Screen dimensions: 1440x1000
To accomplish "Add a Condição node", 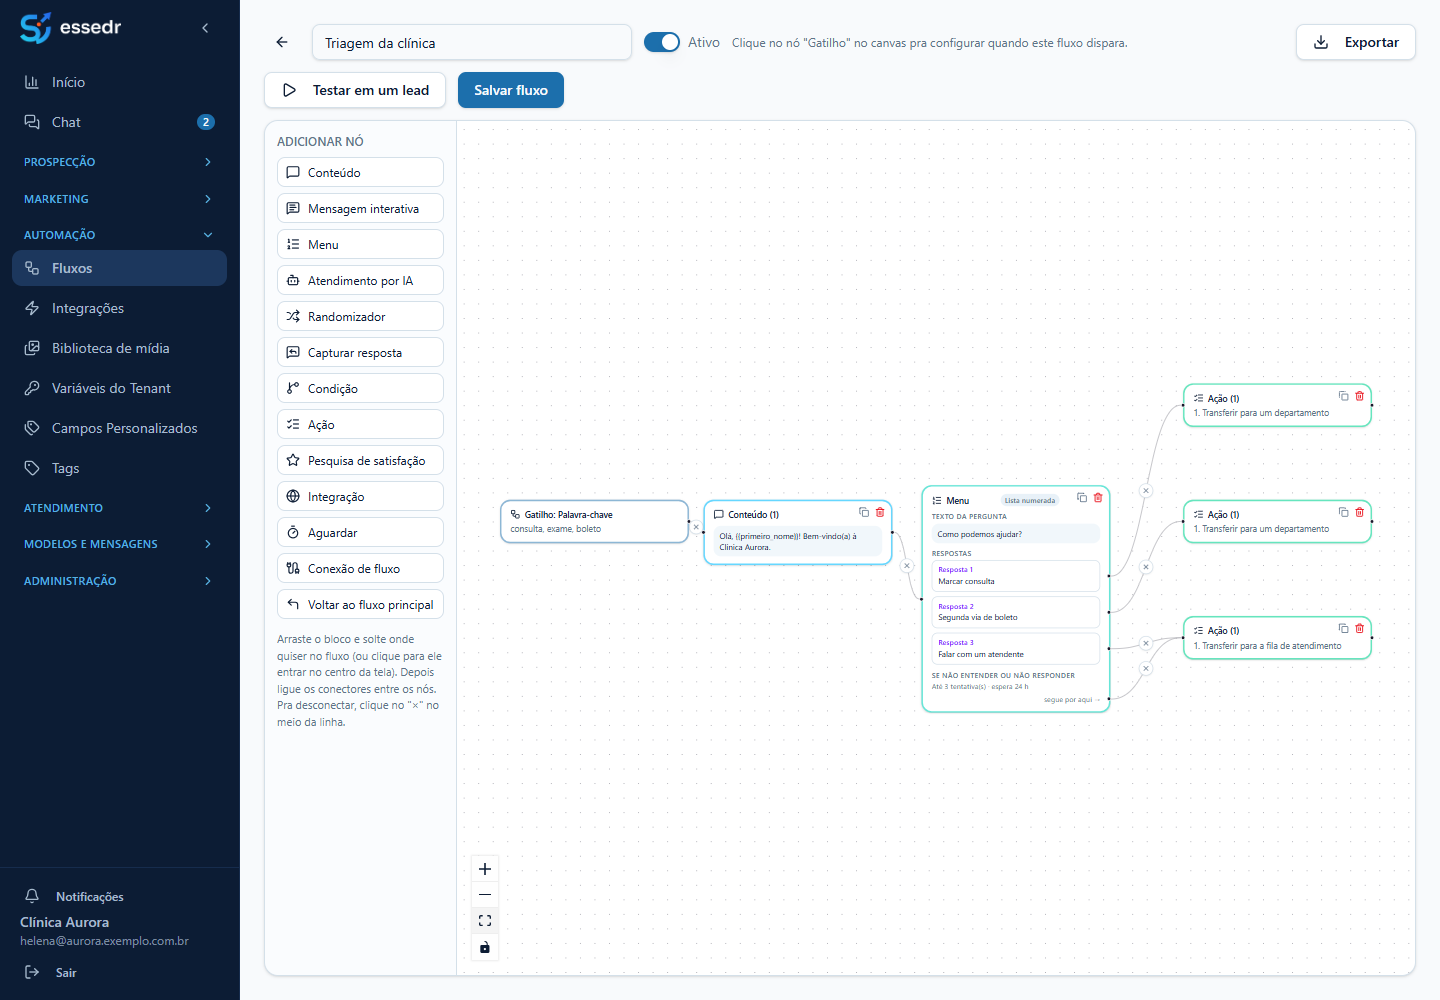I will tap(360, 388).
